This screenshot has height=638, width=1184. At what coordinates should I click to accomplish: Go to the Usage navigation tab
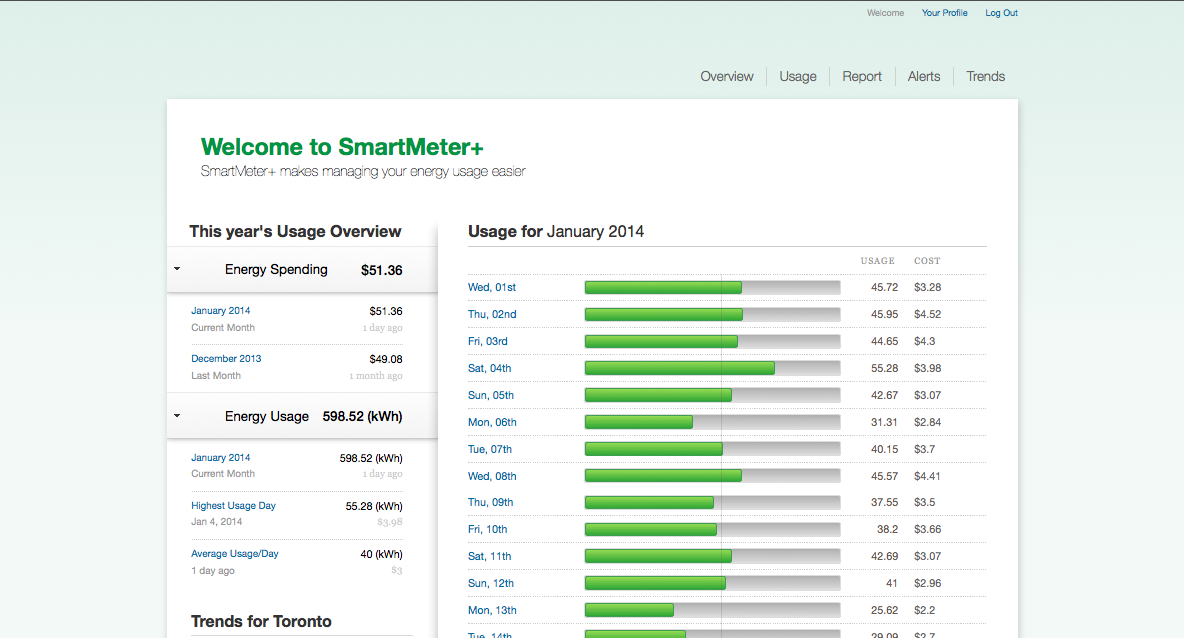coord(797,76)
